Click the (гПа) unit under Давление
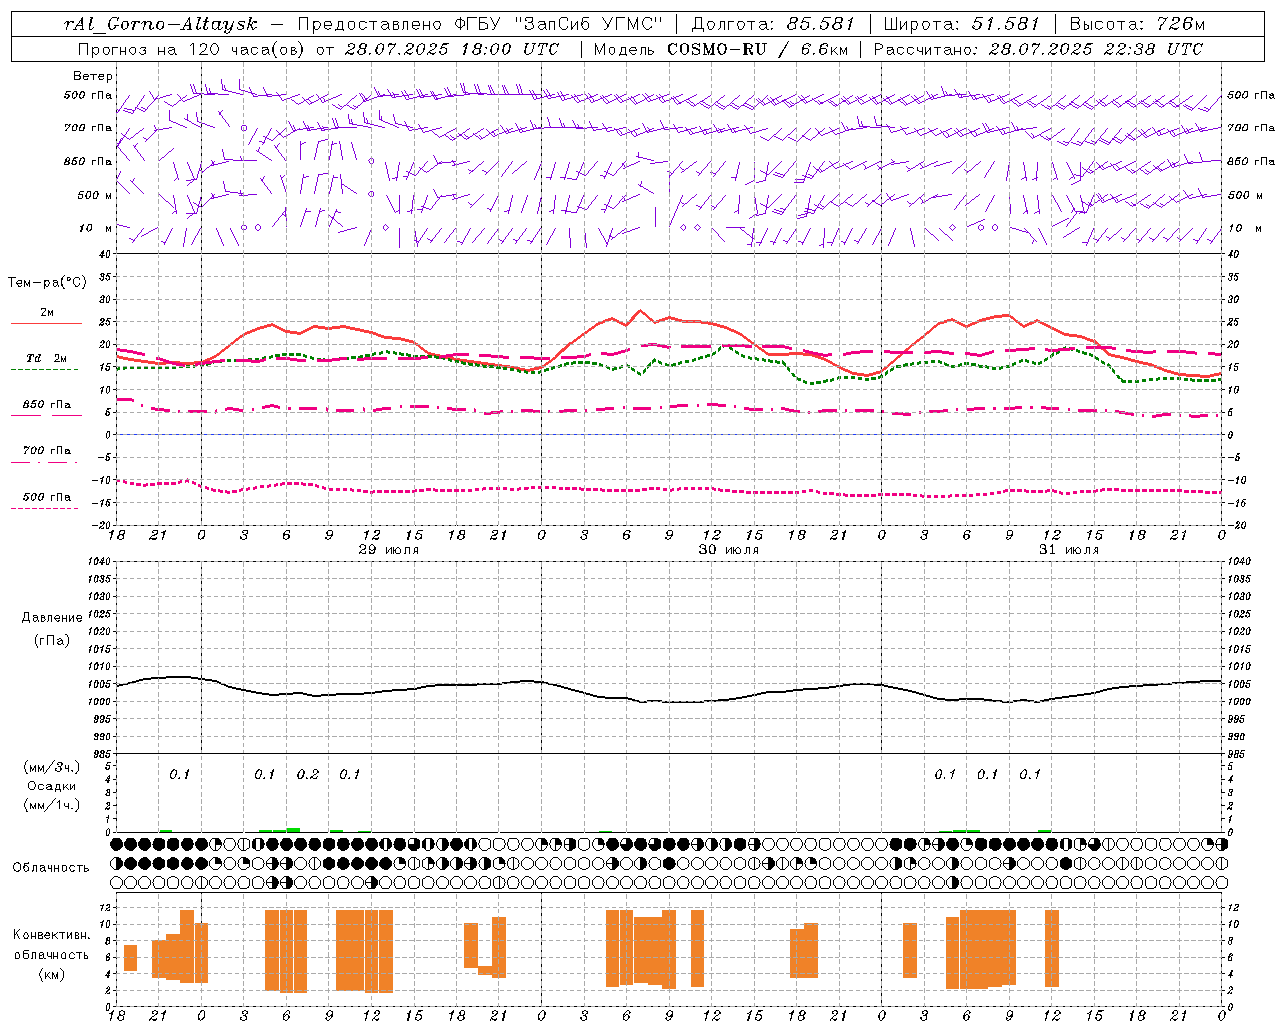 (x=52, y=640)
